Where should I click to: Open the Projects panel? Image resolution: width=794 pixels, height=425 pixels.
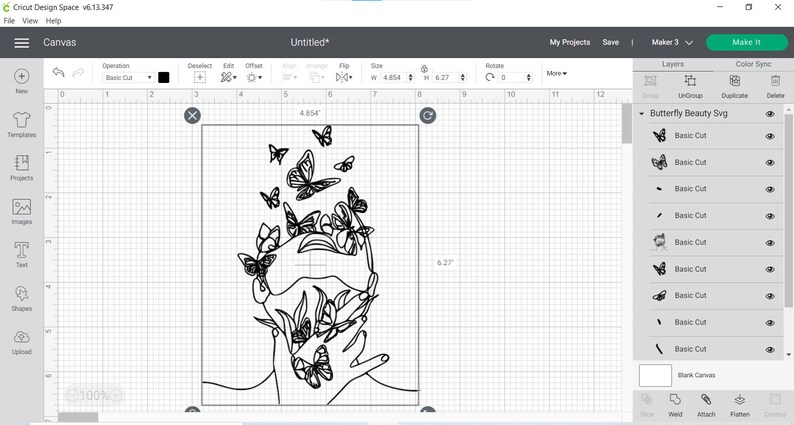(21, 168)
